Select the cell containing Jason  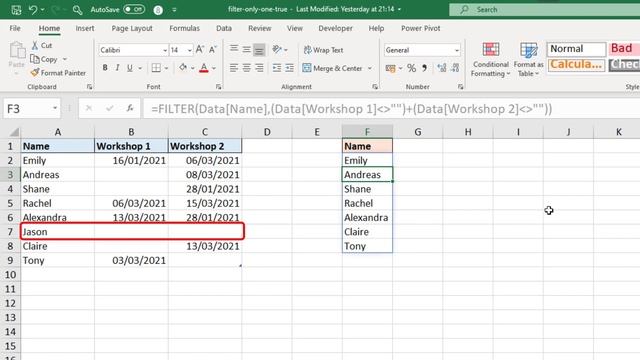click(x=58, y=231)
